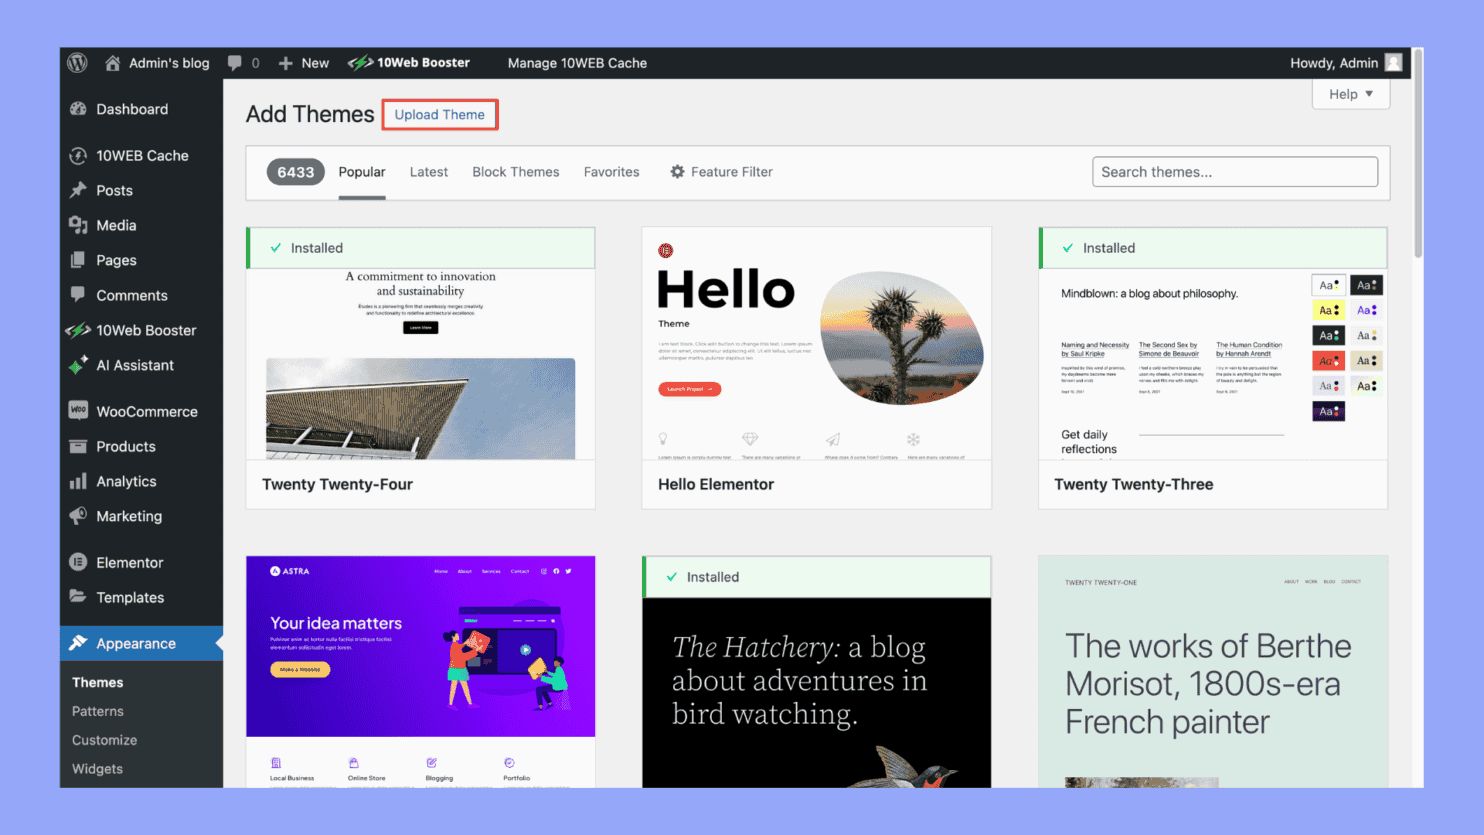Image resolution: width=1484 pixels, height=835 pixels.
Task: Click the Search themes input field
Action: 1235,172
